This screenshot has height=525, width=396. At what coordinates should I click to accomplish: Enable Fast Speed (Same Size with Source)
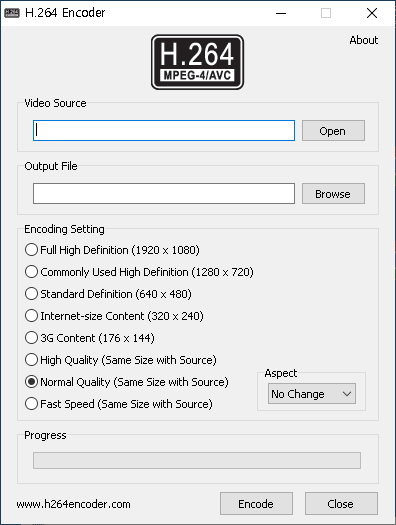click(x=118, y=403)
